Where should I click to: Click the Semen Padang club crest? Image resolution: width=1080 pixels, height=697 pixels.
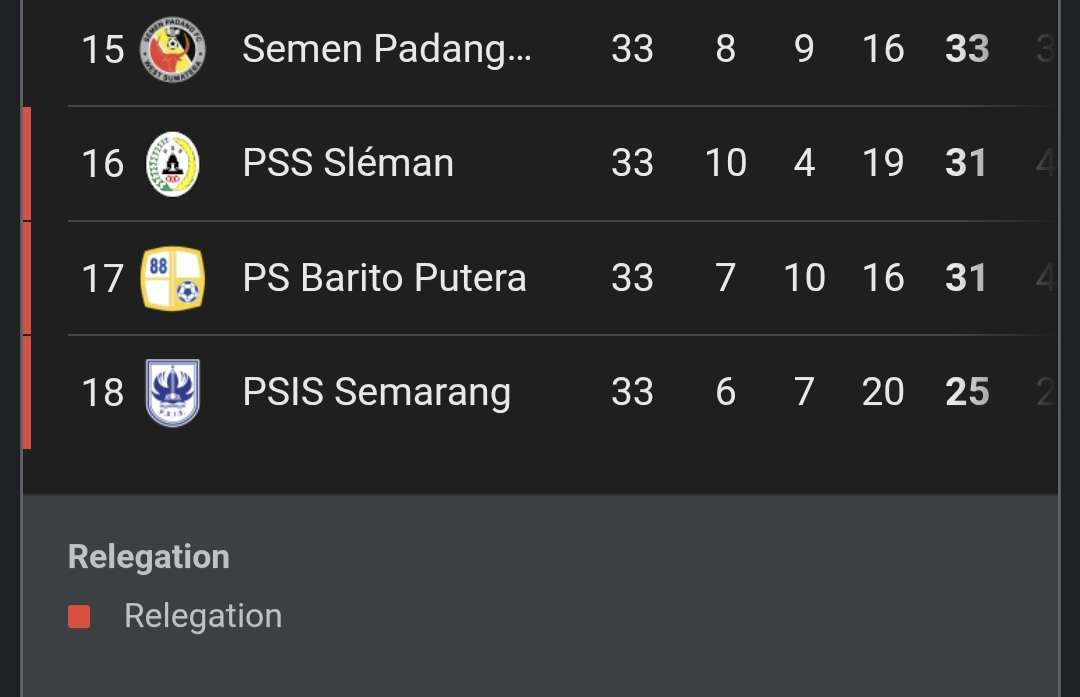(172, 48)
